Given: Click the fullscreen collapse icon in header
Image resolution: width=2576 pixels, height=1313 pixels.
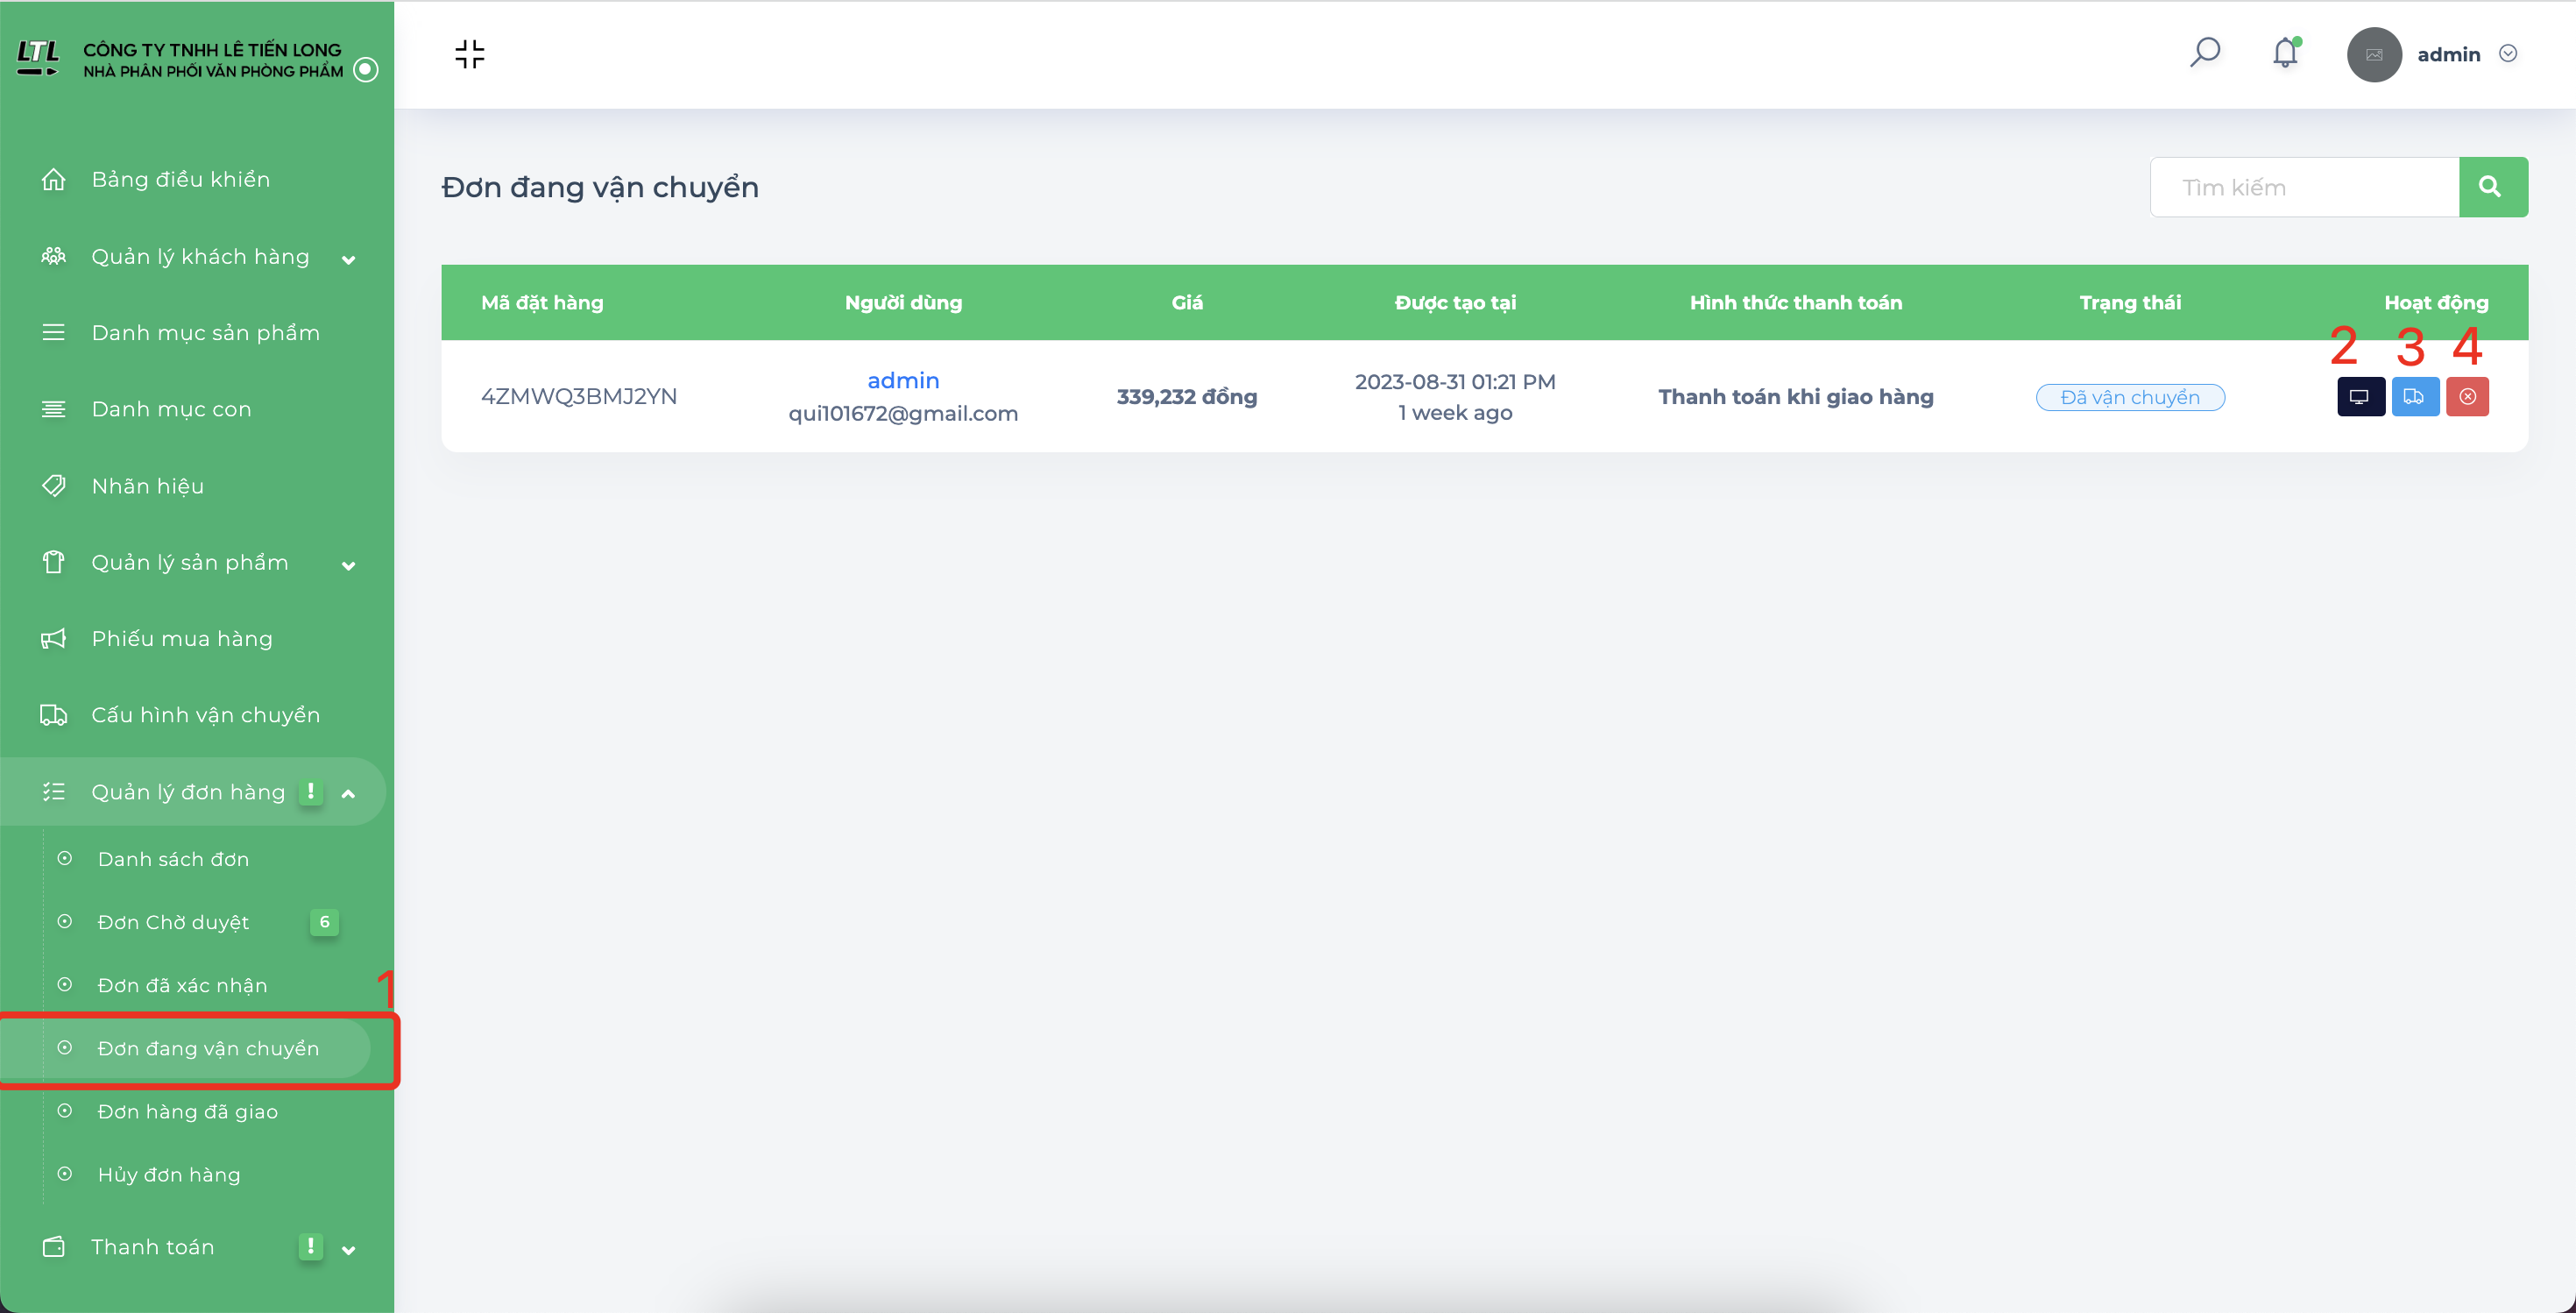Looking at the screenshot, I should coord(469,54).
